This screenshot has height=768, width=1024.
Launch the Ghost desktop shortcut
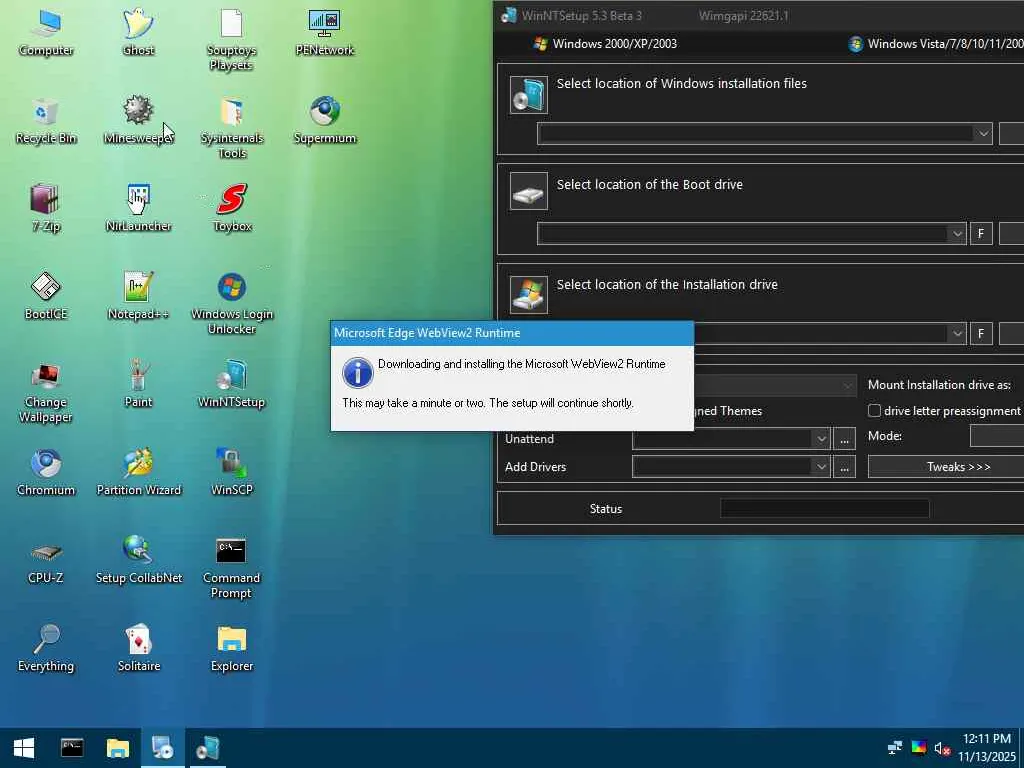point(138,33)
